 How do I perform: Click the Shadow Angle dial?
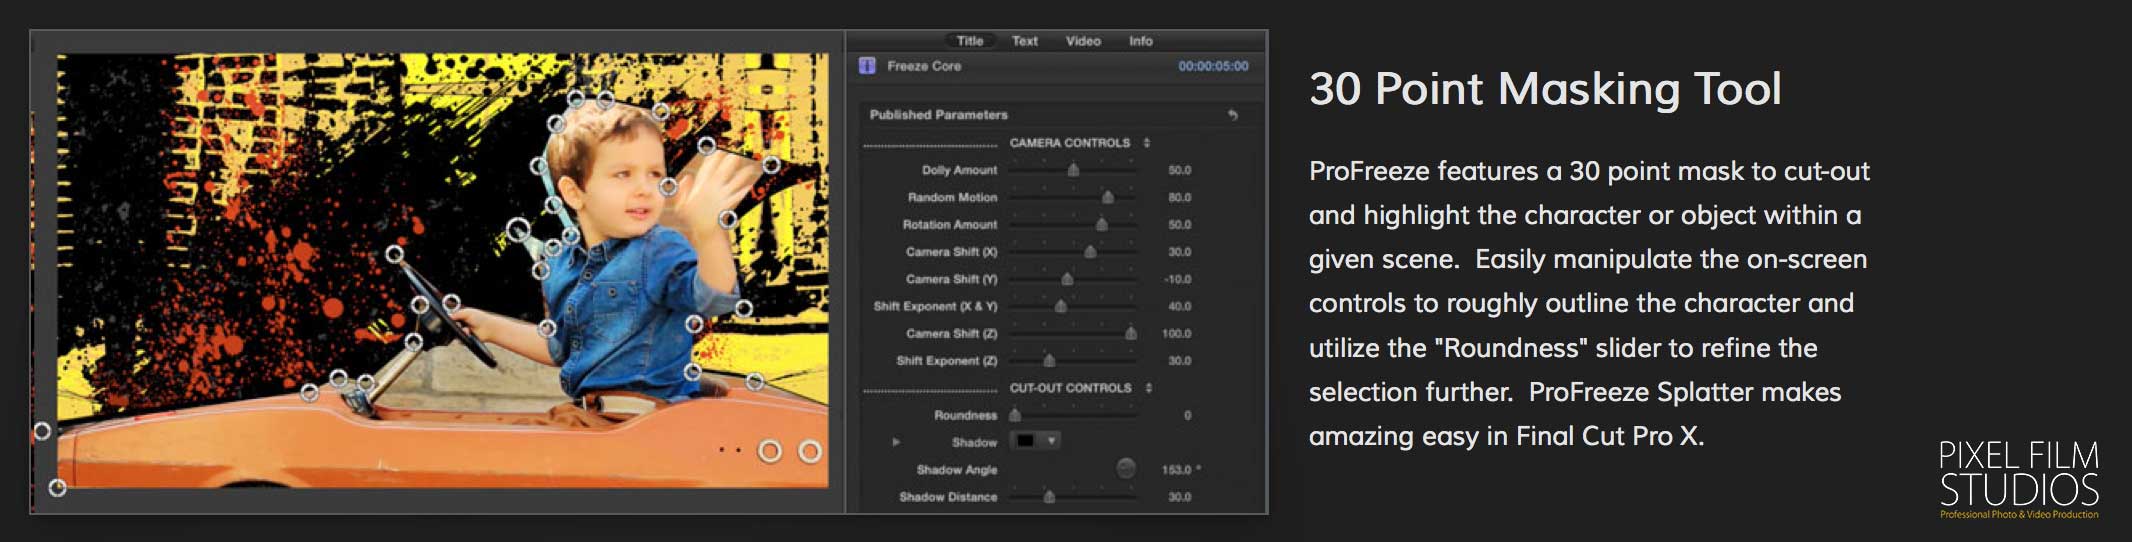click(x=1126, y=468)
